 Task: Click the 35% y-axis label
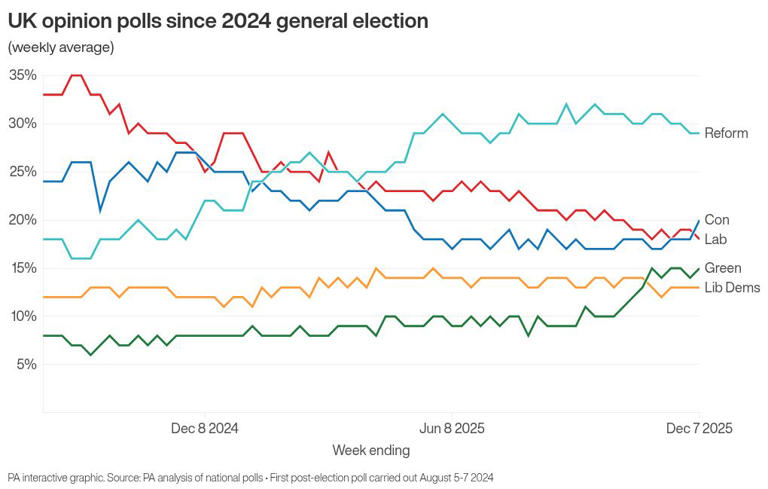tap(22, 75)
